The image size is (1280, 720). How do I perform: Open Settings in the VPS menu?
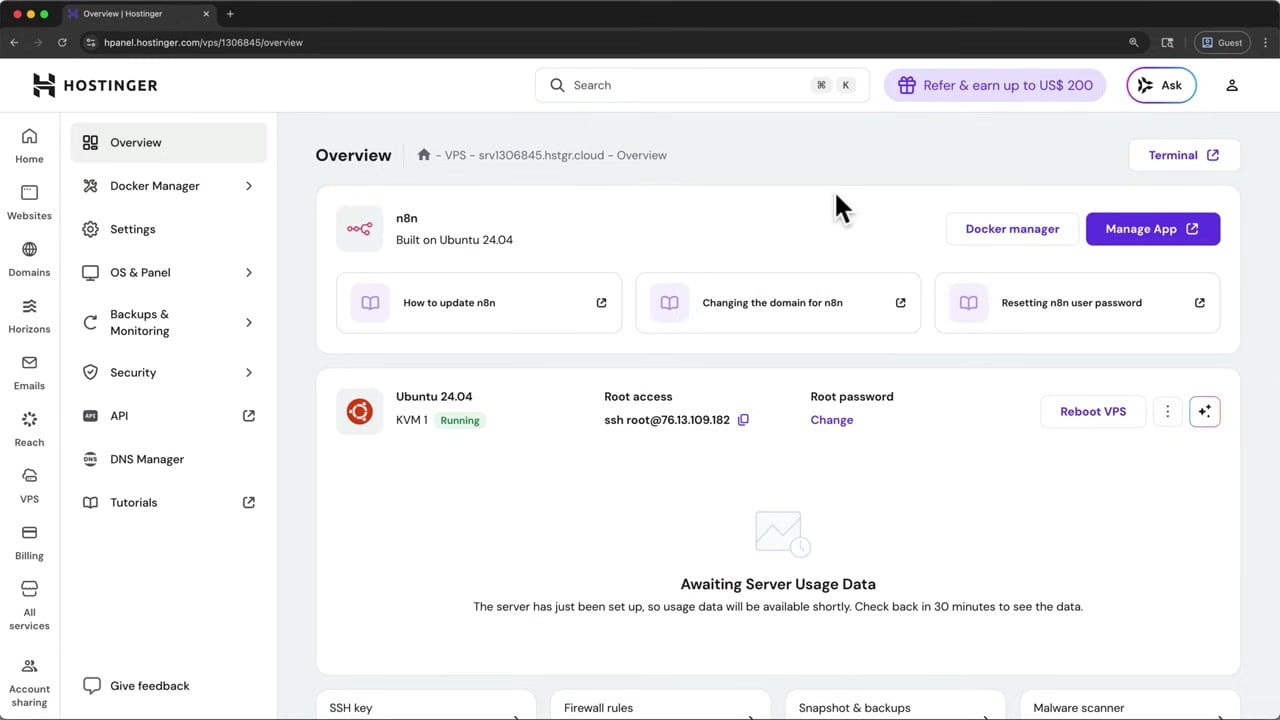pyautogui.click(x=169, y=229)
